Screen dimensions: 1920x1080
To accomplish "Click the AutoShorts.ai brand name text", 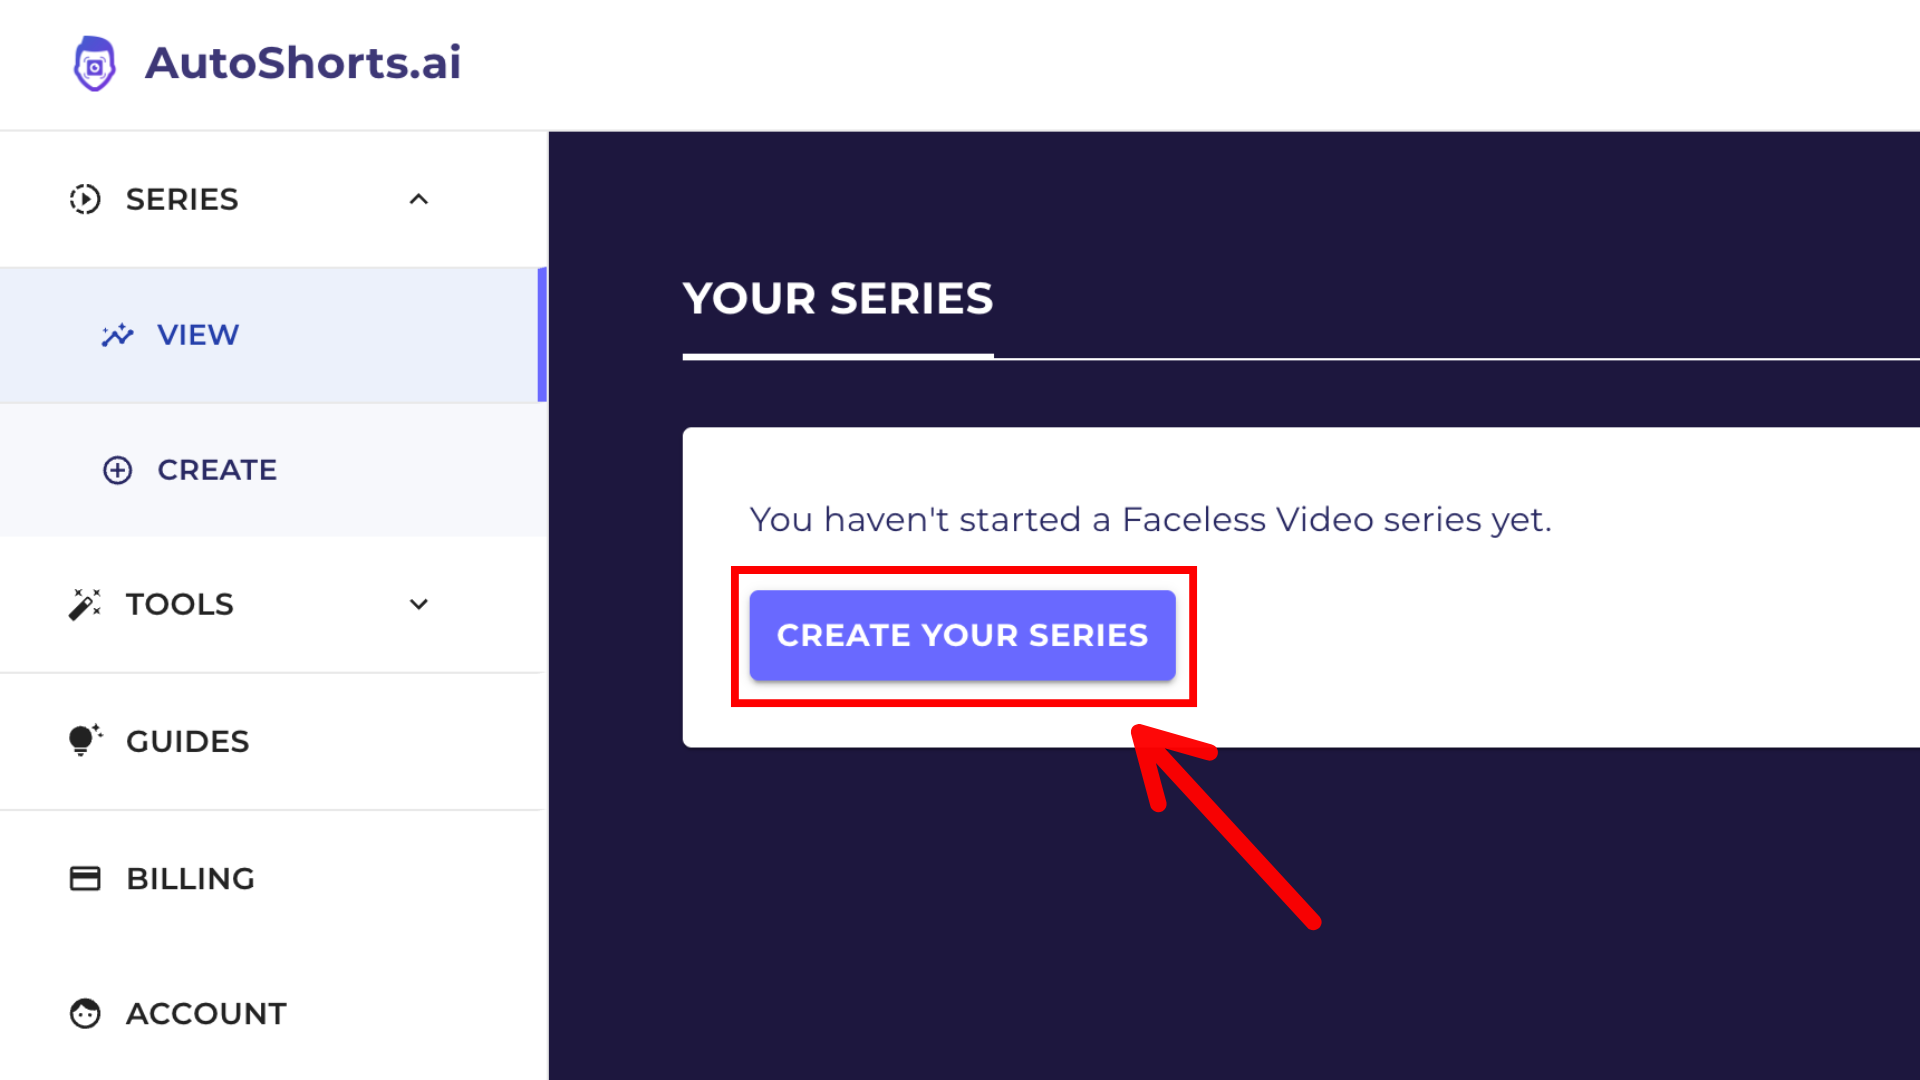I will click(x=303, y=63).
